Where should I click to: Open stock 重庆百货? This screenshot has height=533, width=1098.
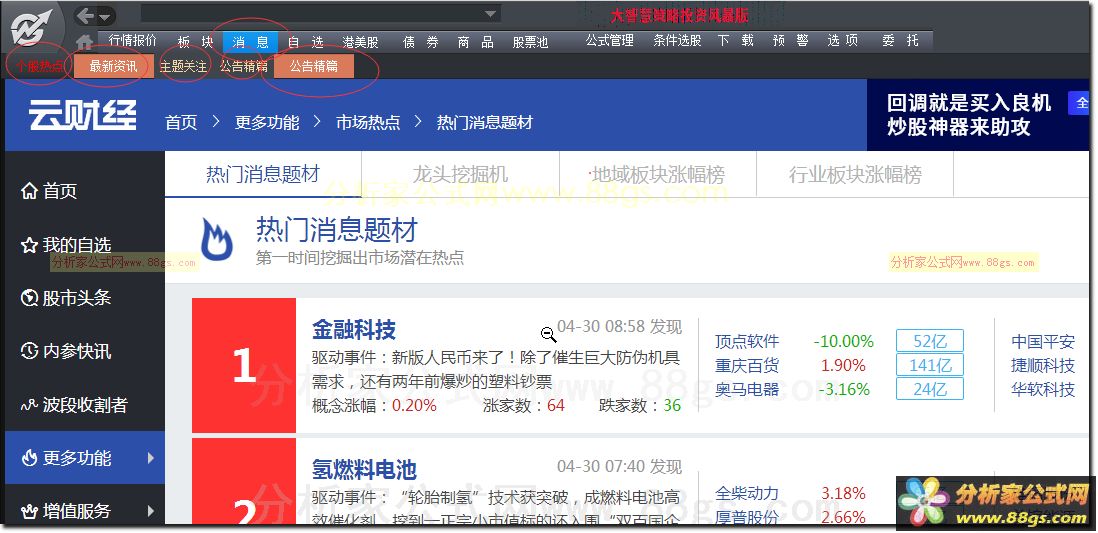click(746, 366)
